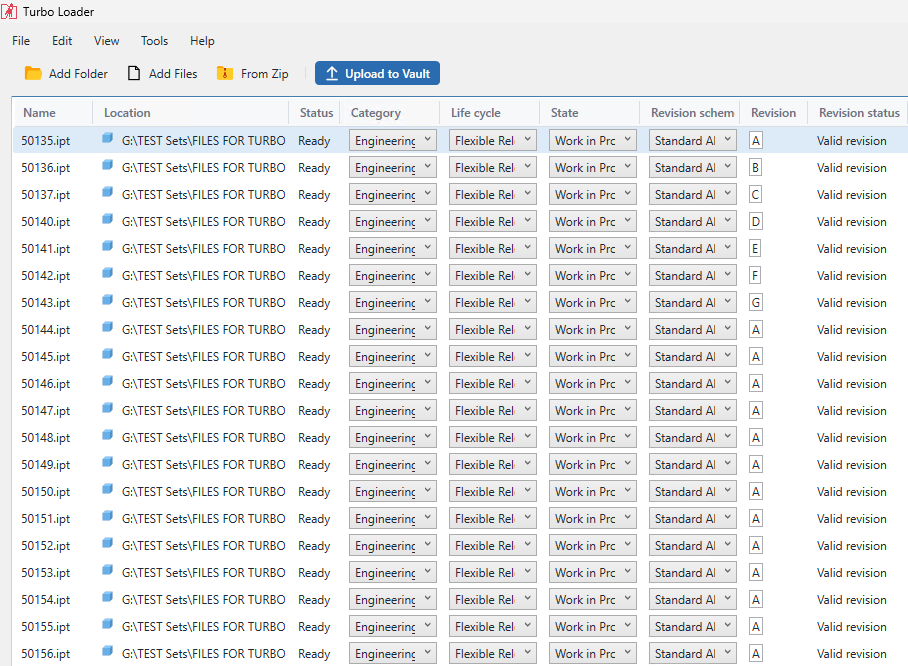Open the Help menu
This screenshot has height=666, width=908.
point(202,41)
